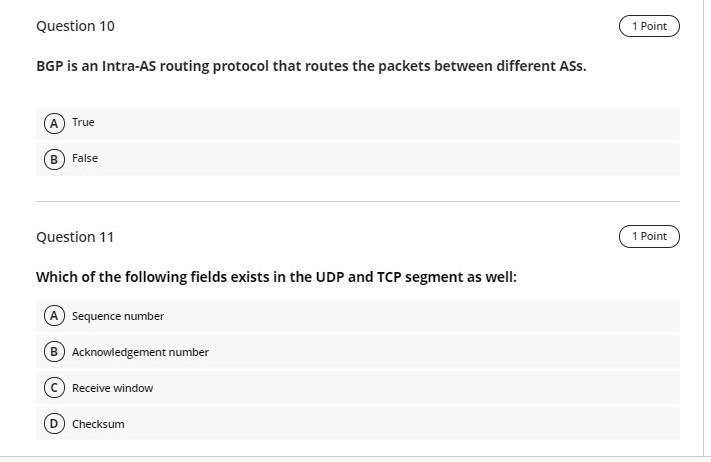Select the circled A icon beside True

tap(54, 123)
